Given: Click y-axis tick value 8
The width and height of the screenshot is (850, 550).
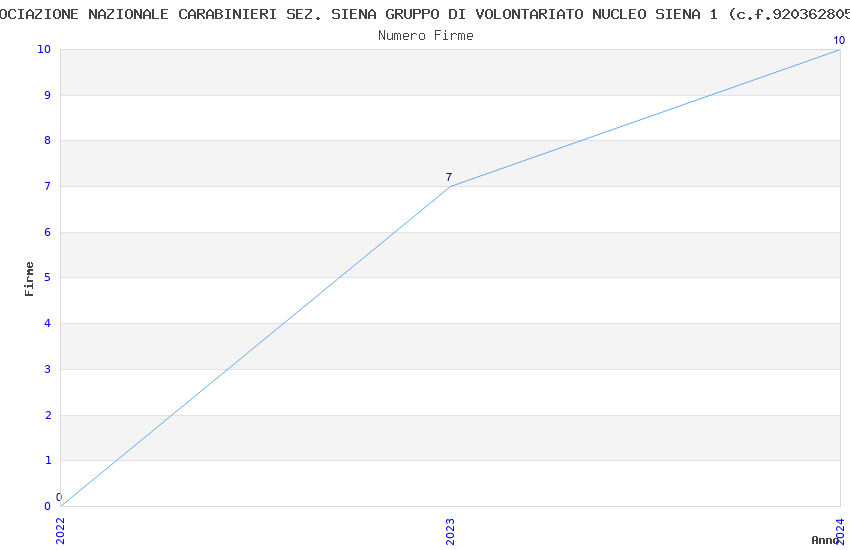Looking at the screenshot, I should point(48,140).
